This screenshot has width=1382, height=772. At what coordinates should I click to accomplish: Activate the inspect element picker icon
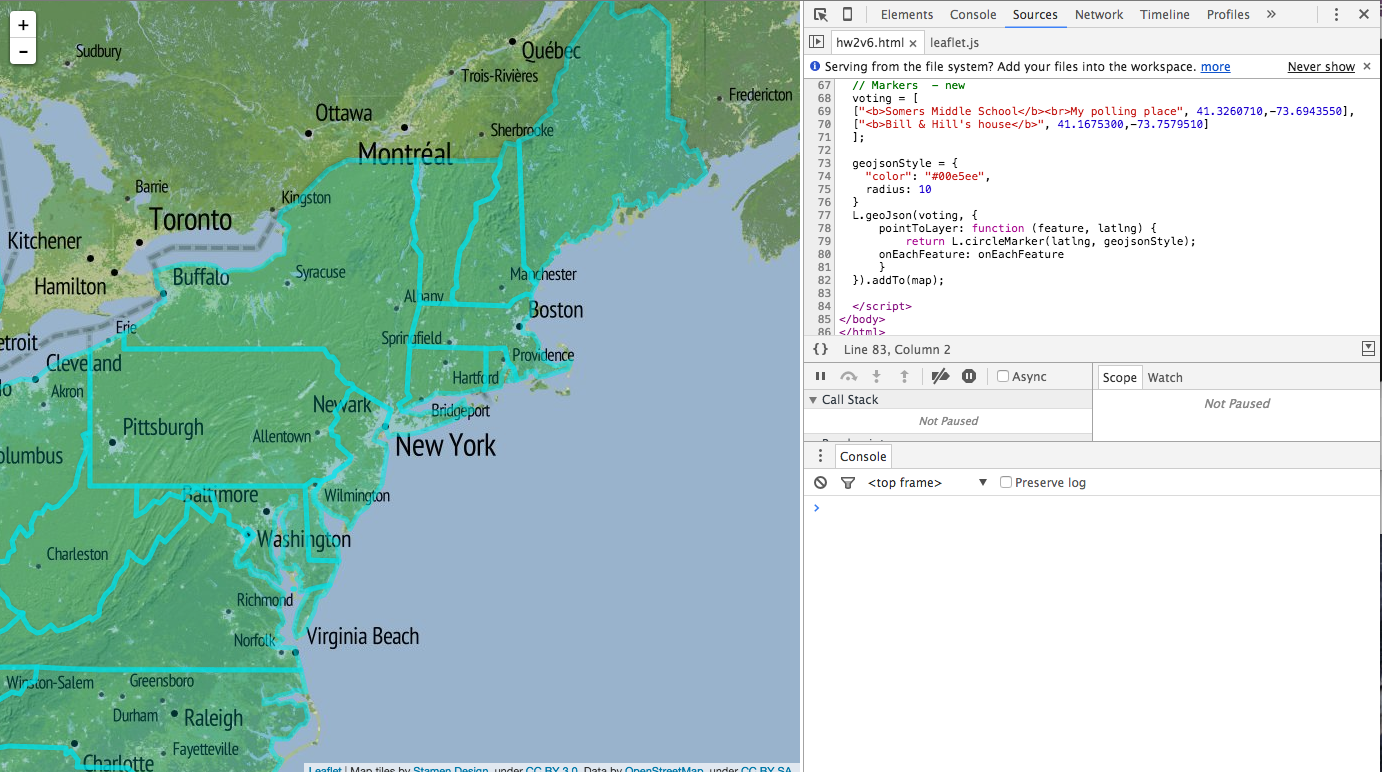820,14
